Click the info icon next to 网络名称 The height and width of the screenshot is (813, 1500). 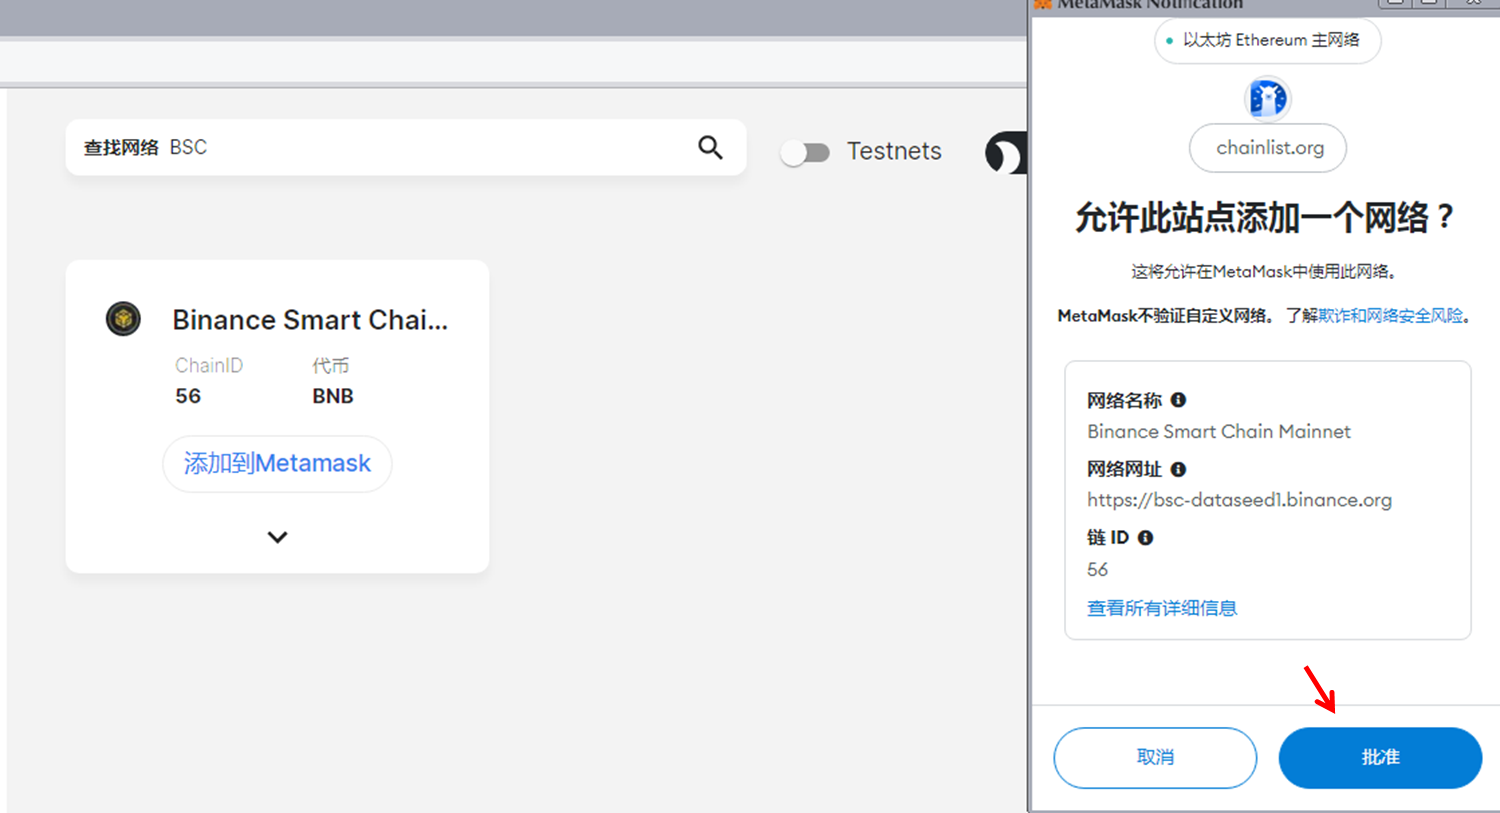pyautogui.click(x=1178, y=400)
